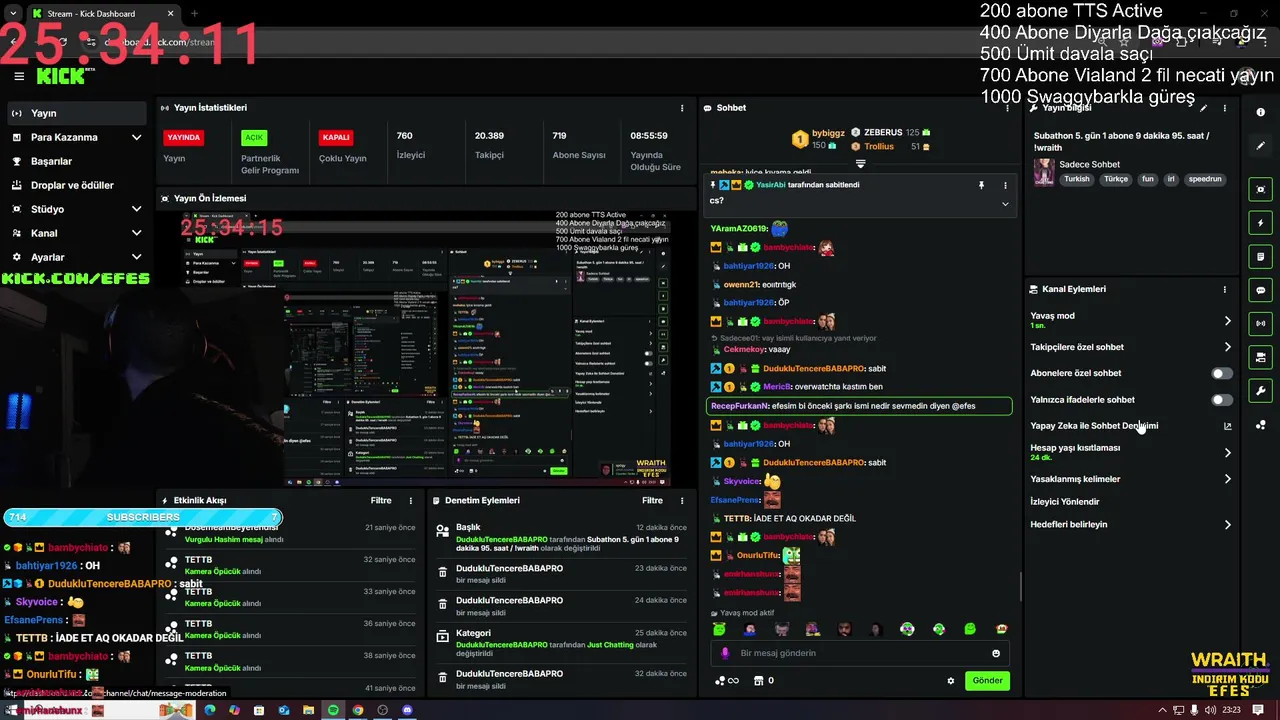Image resolution: width=1280 pixels, height=720 pixels.
Task: Click the KAPALI multi-stream badge
Action: point(336,137)
